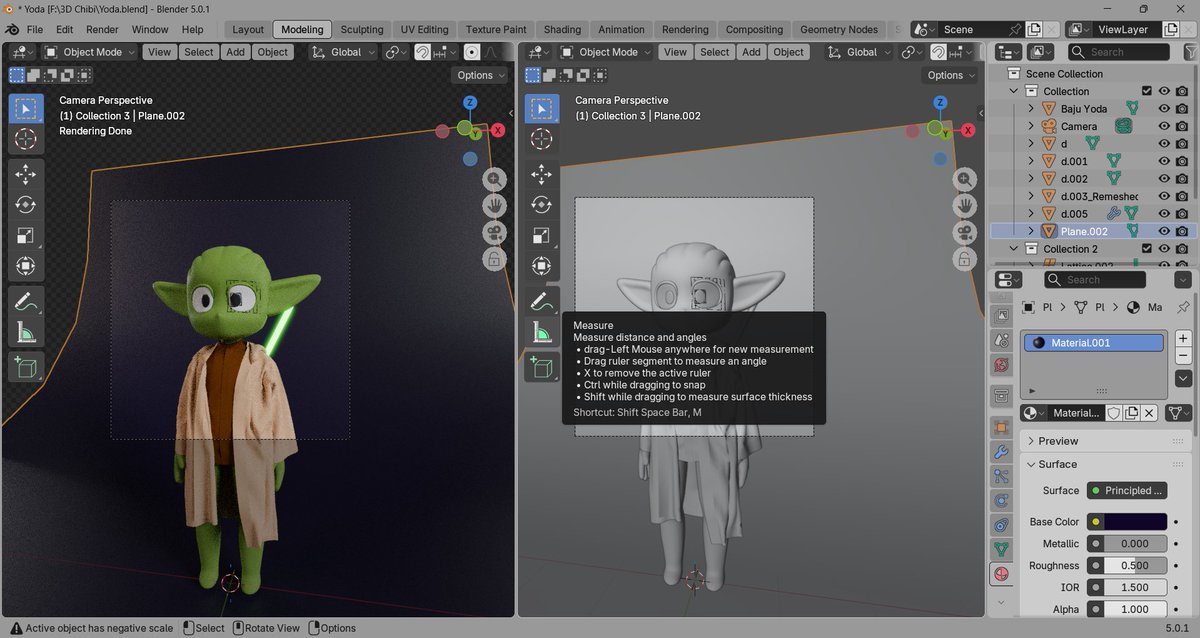Viewport: 1200px width, 638px height.
Task: Expand the Baju Yoda tree item
Action: (1032, 109)
